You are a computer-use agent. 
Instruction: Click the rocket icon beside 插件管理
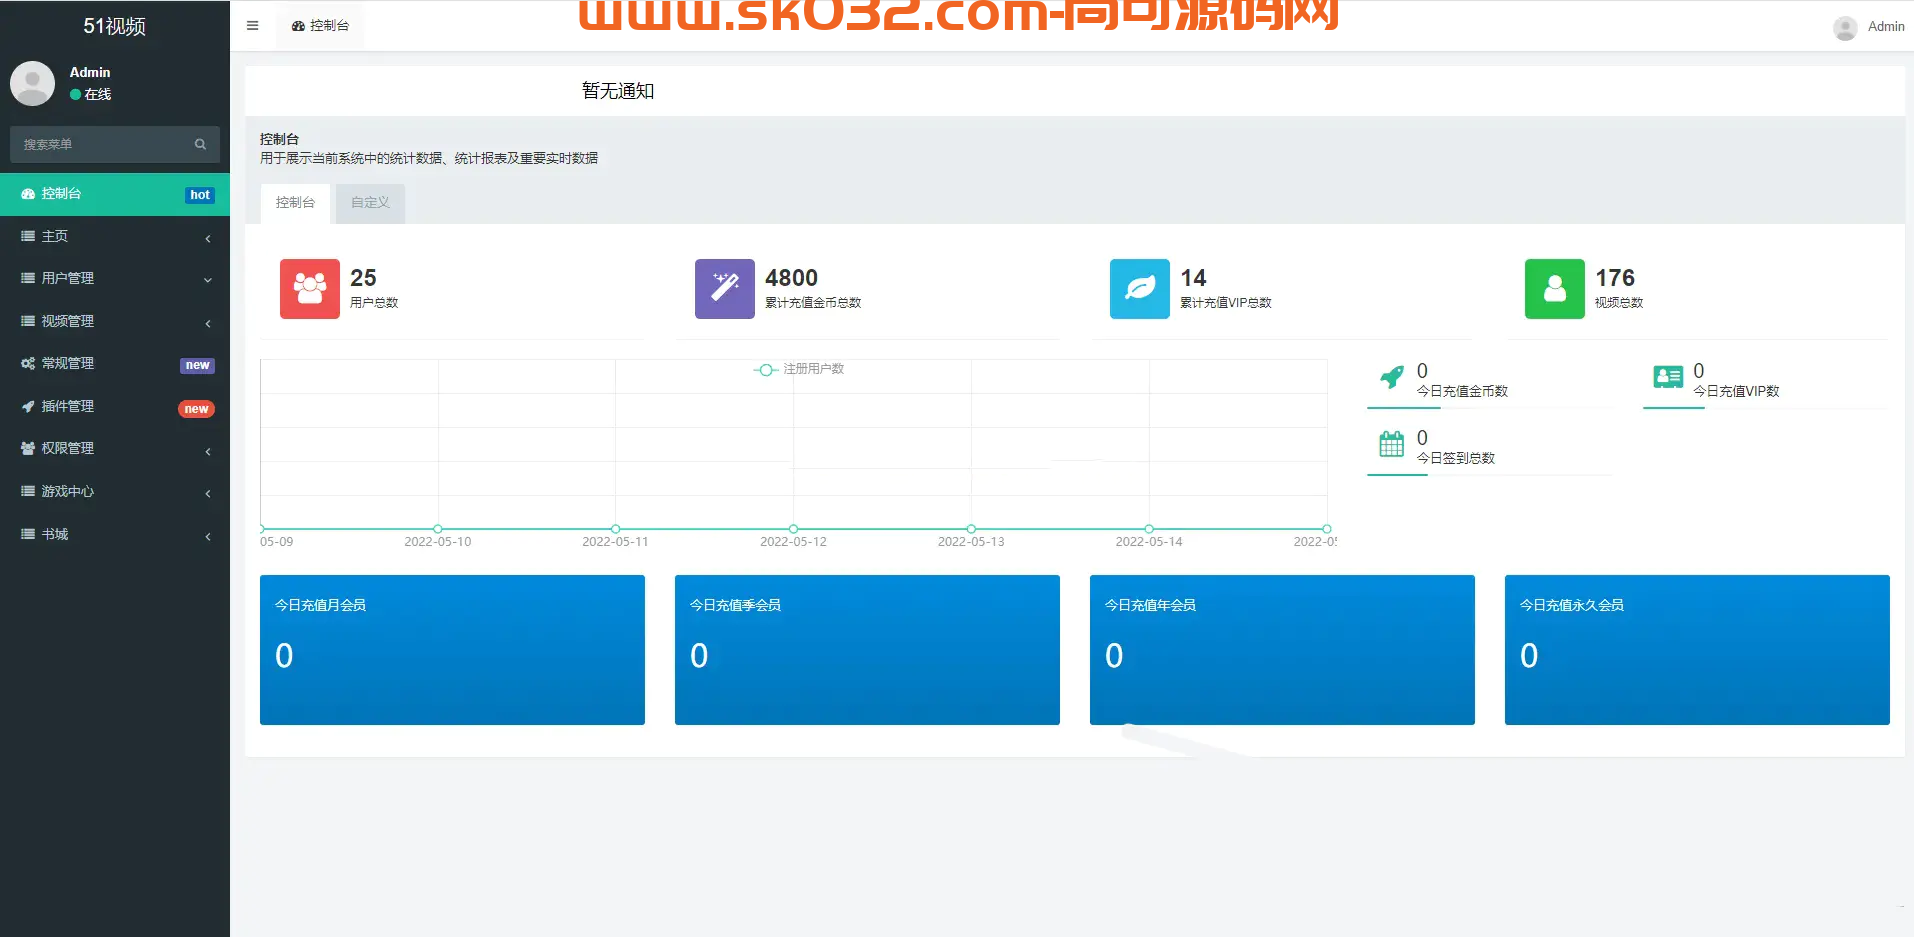(28, 406)
